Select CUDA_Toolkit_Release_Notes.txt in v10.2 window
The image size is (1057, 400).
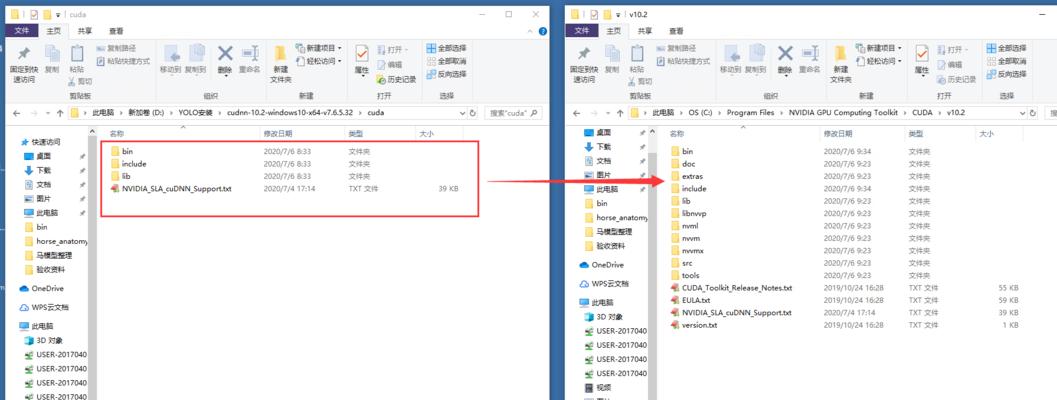tap(737, 288)
